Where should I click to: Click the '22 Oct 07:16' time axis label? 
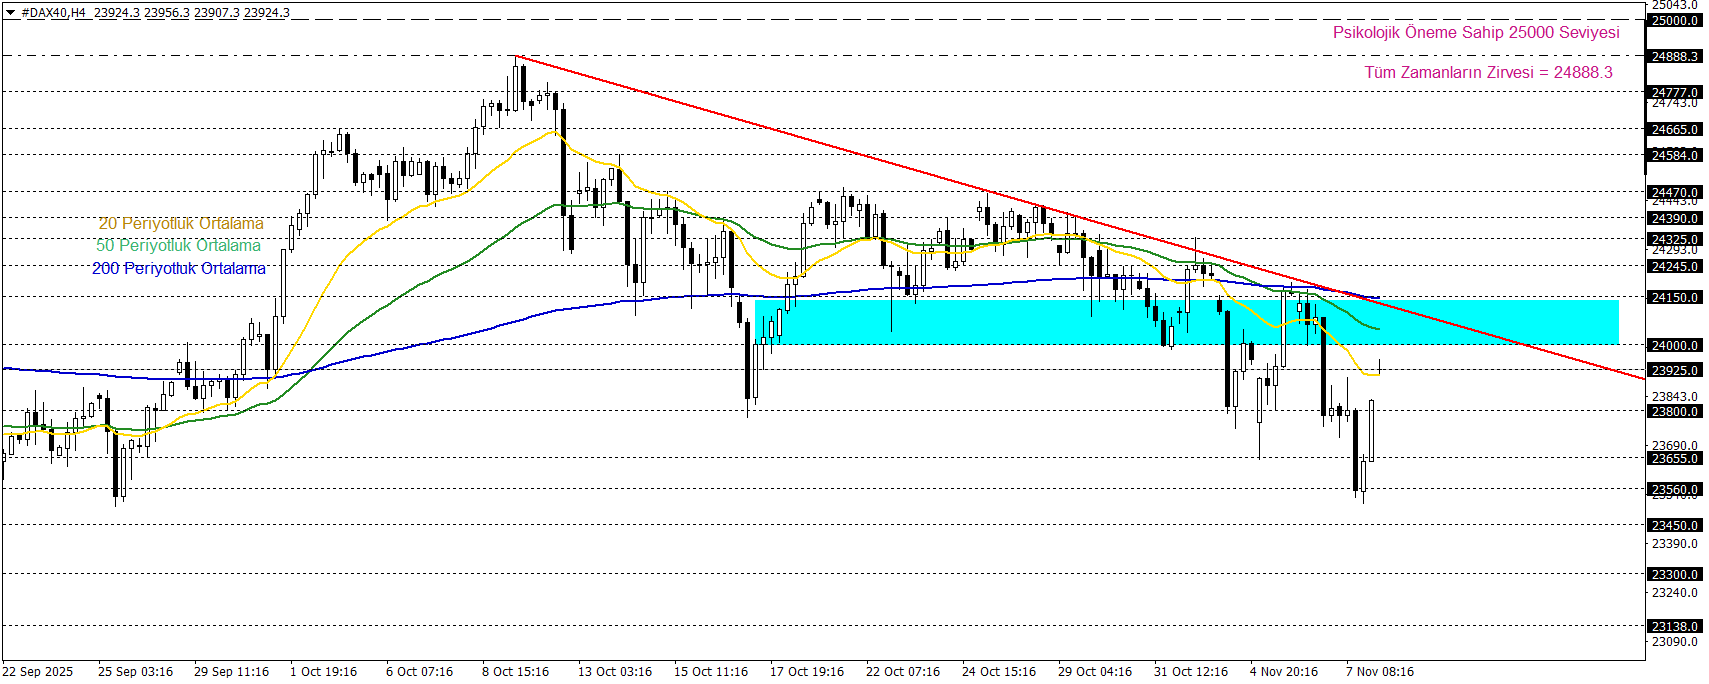coord(903,671)
